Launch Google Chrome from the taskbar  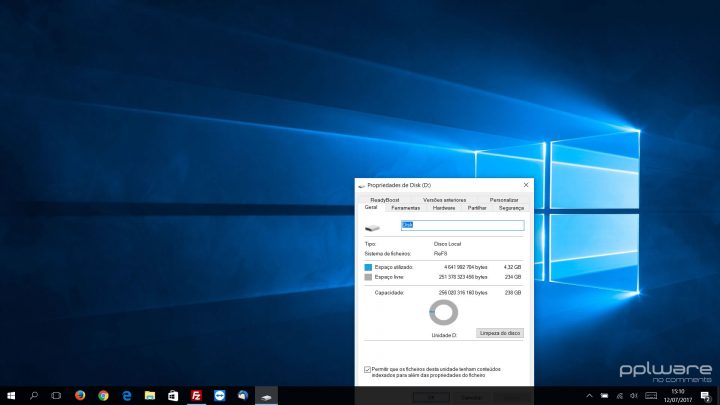click(103, 396)
